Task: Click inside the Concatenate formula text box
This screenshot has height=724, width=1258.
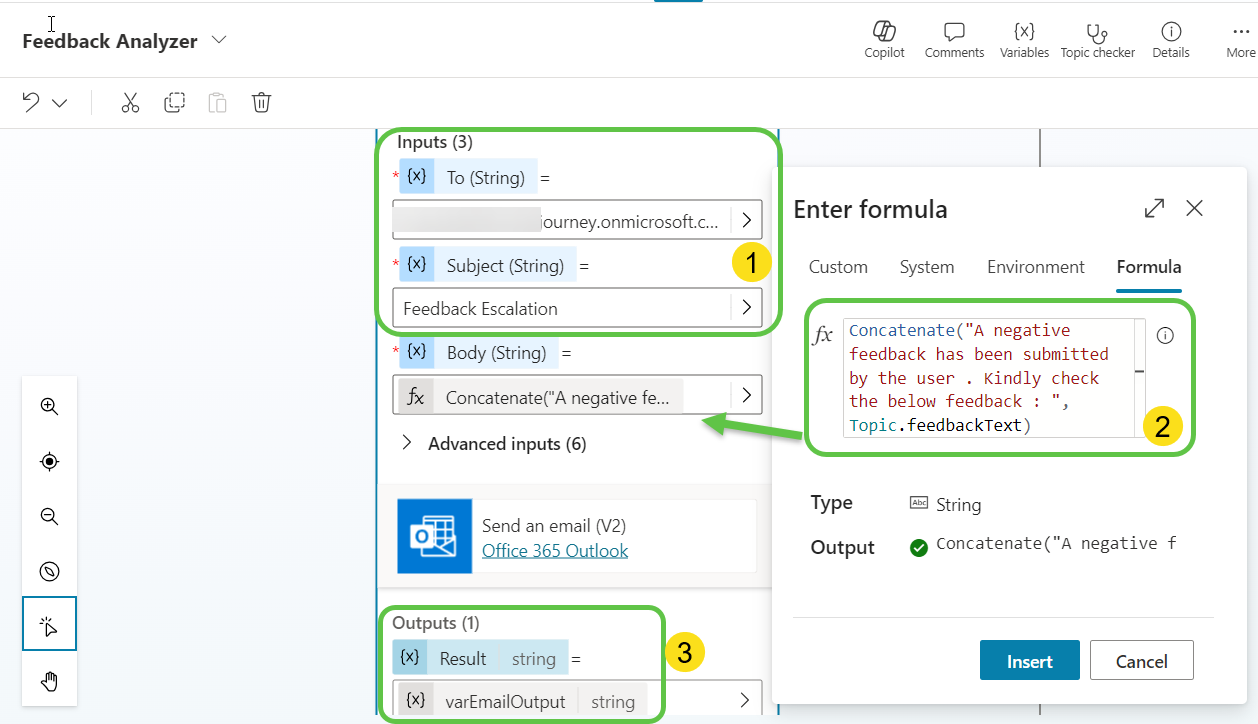Action: [x=990, y=378]
